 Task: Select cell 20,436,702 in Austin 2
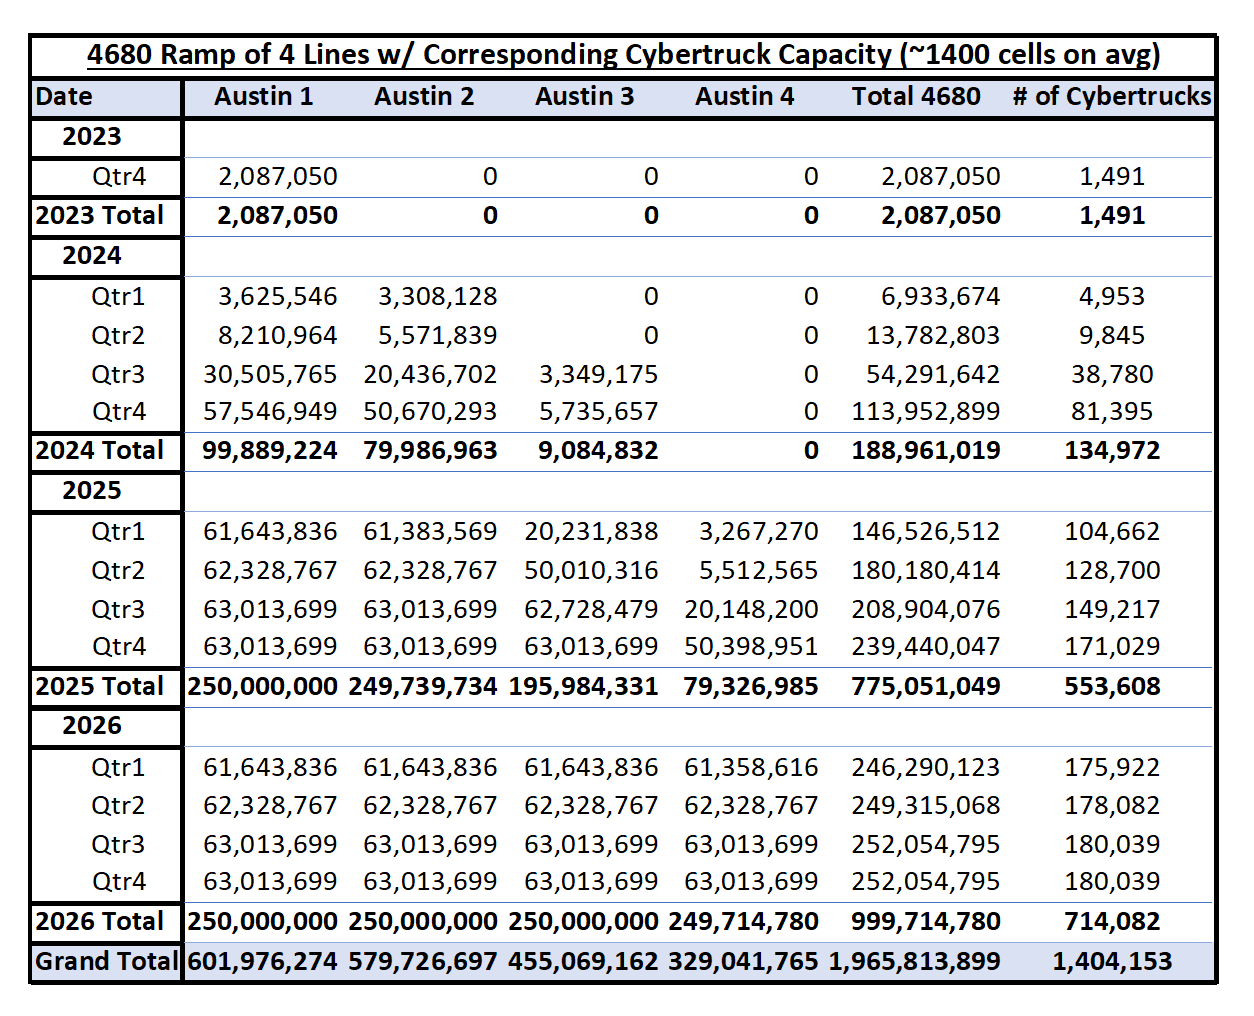coord(430,375)
